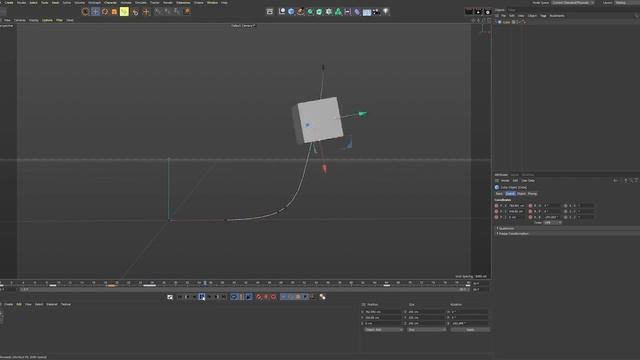640x360 pixels.
Task: Open the Layout dropdown
Action: (x=627, y=2)
